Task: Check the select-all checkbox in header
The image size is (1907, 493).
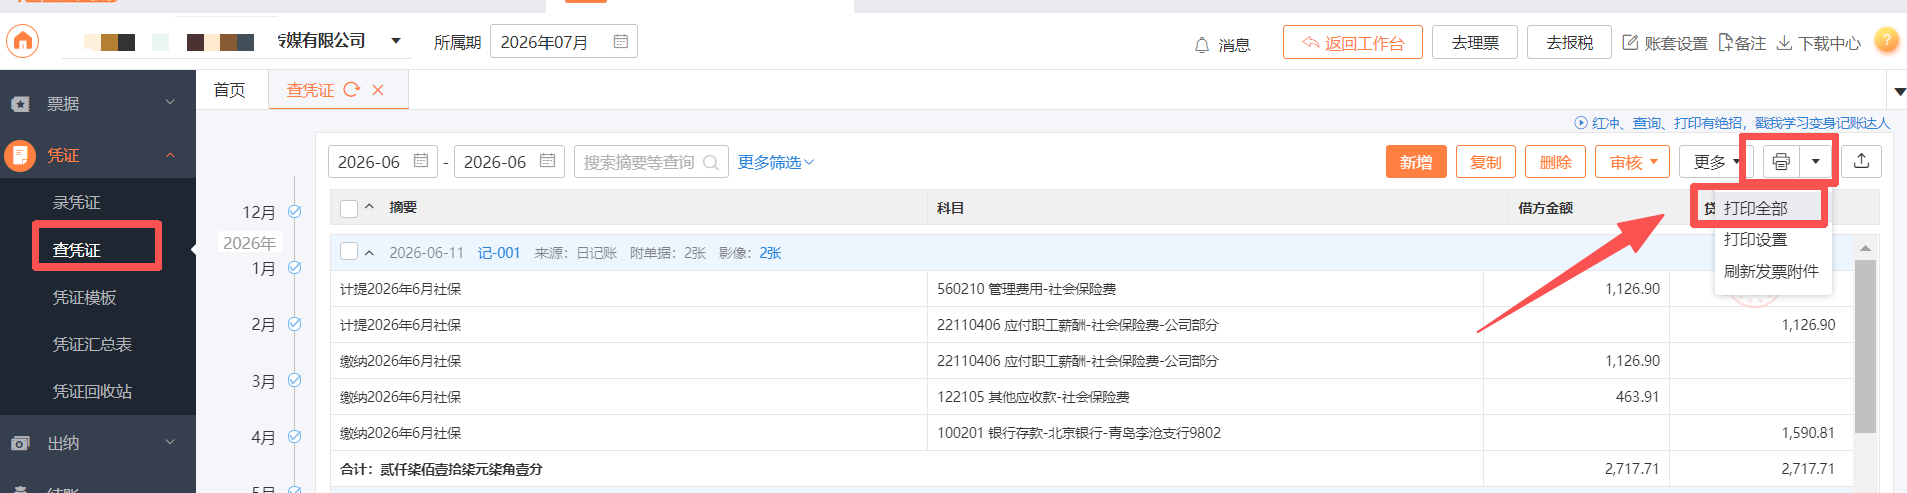Action: [x=349, y=208]
